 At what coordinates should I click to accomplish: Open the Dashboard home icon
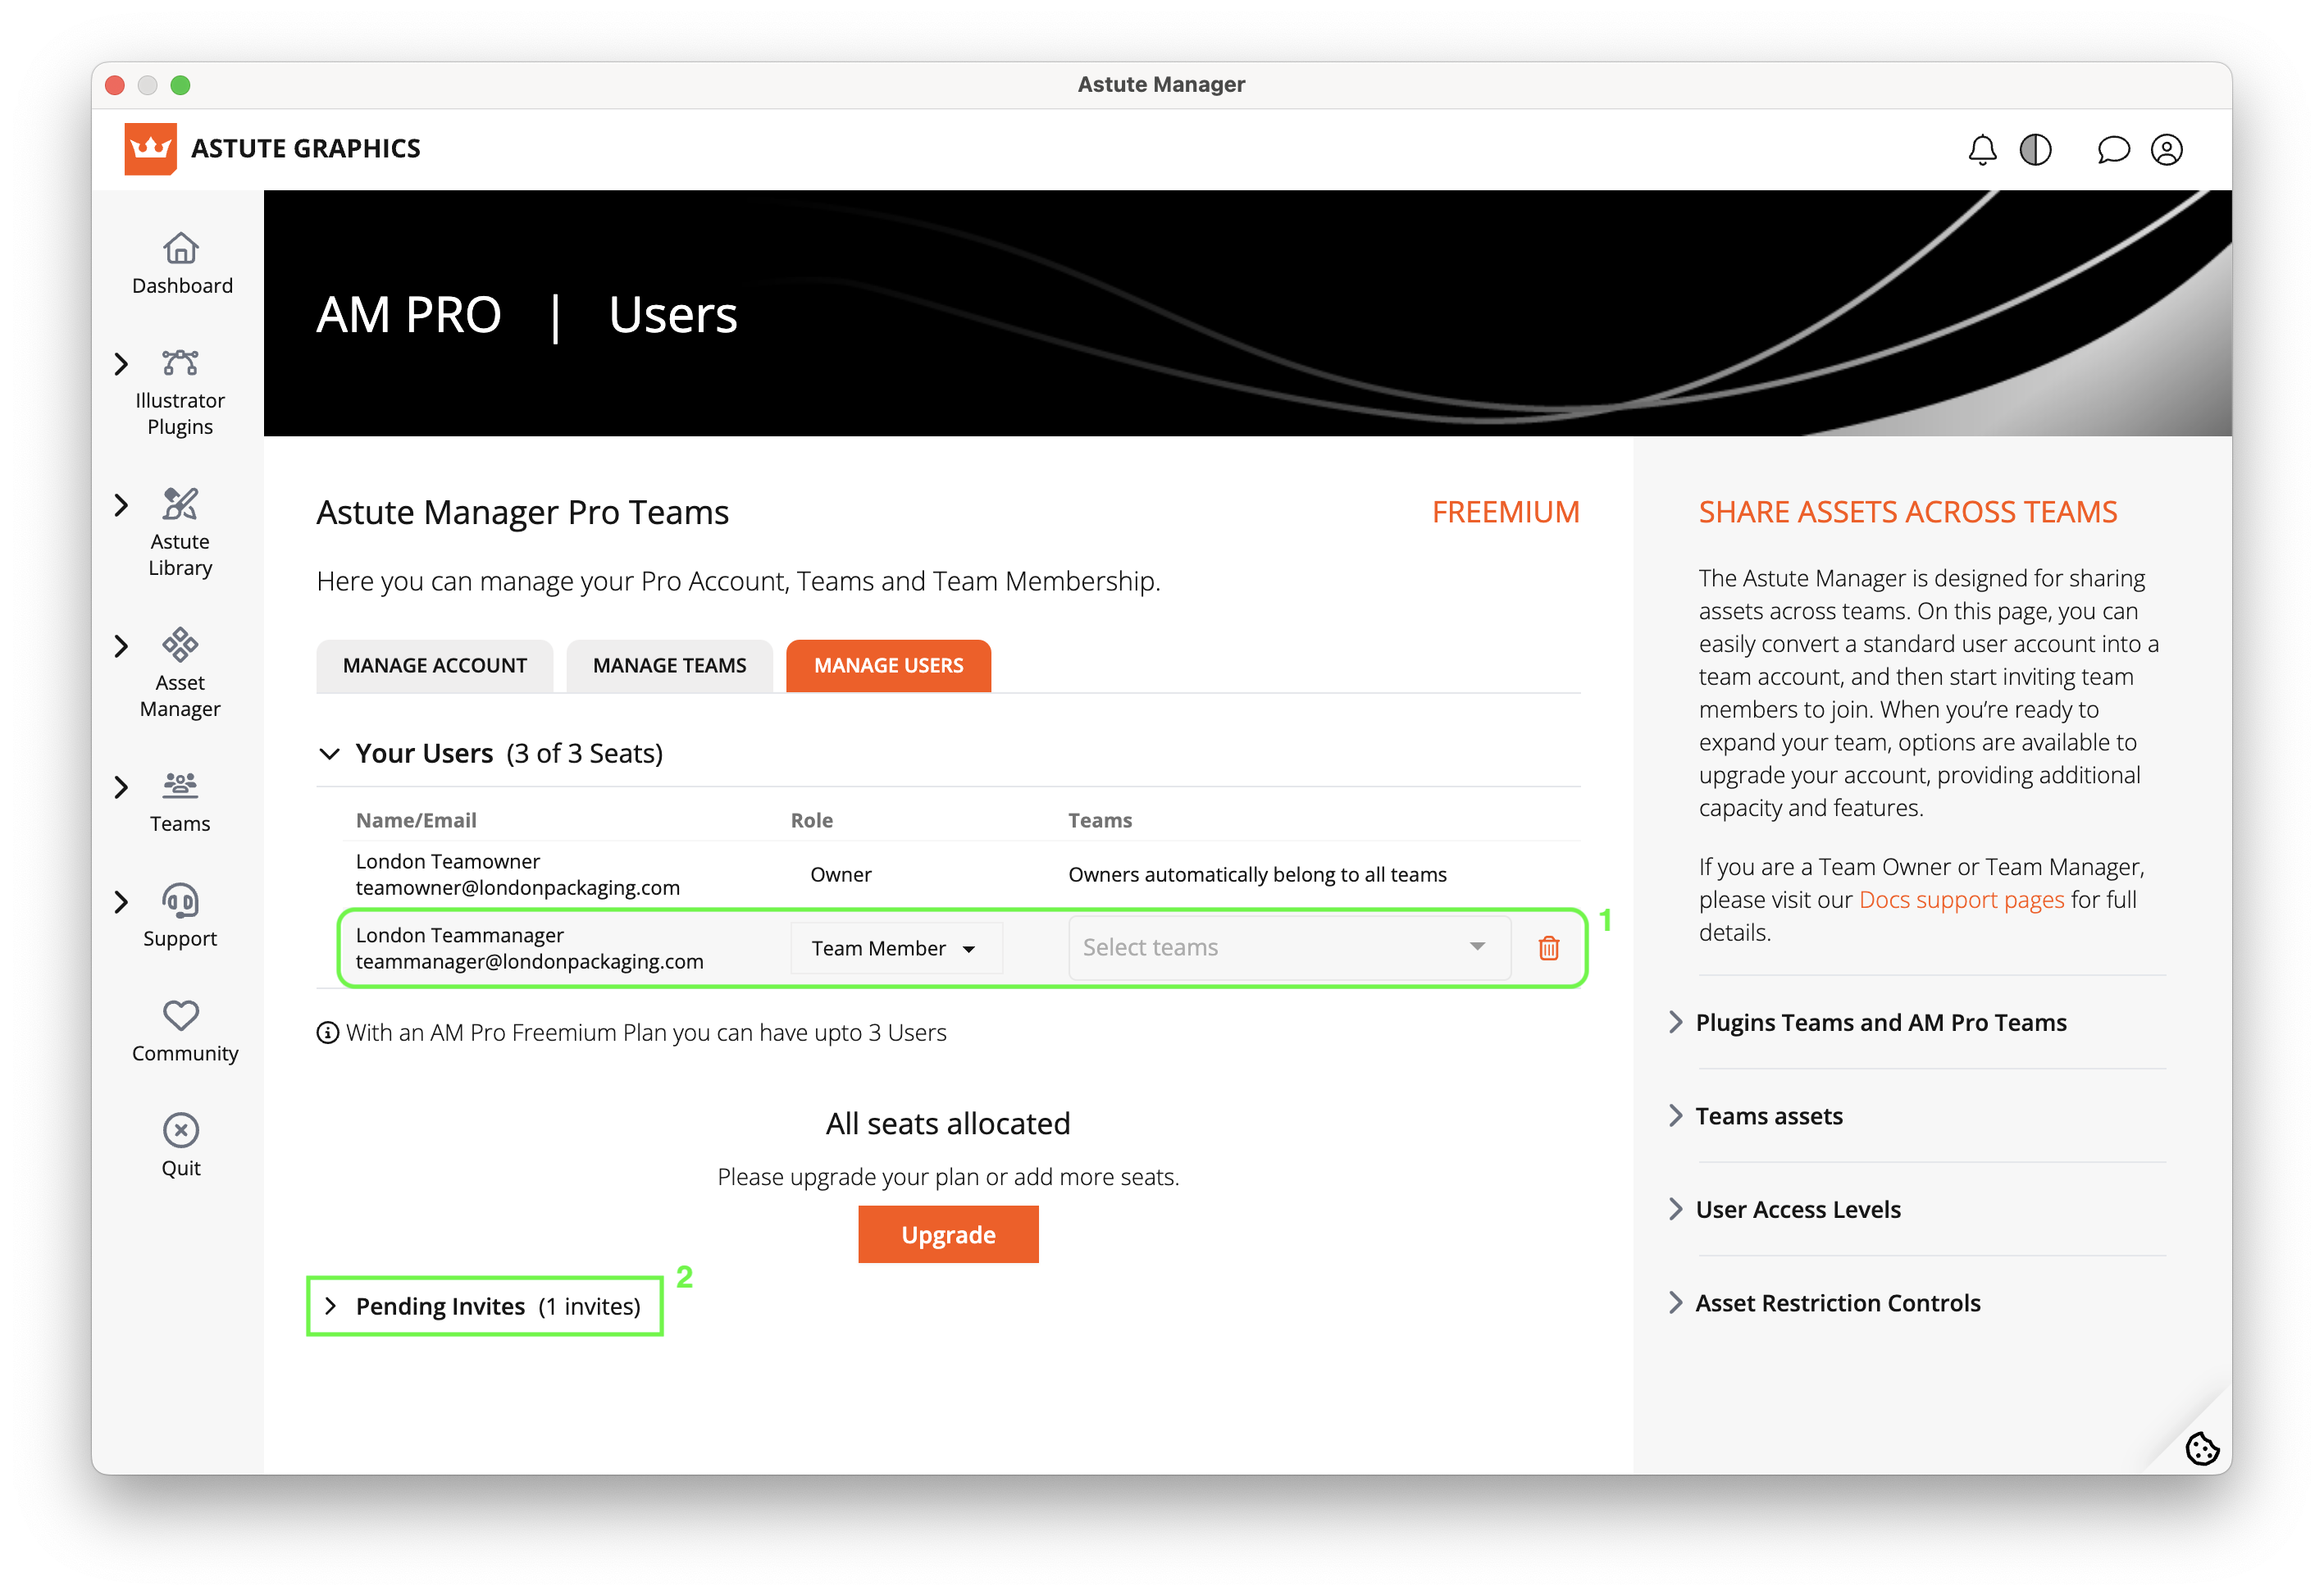180,248
